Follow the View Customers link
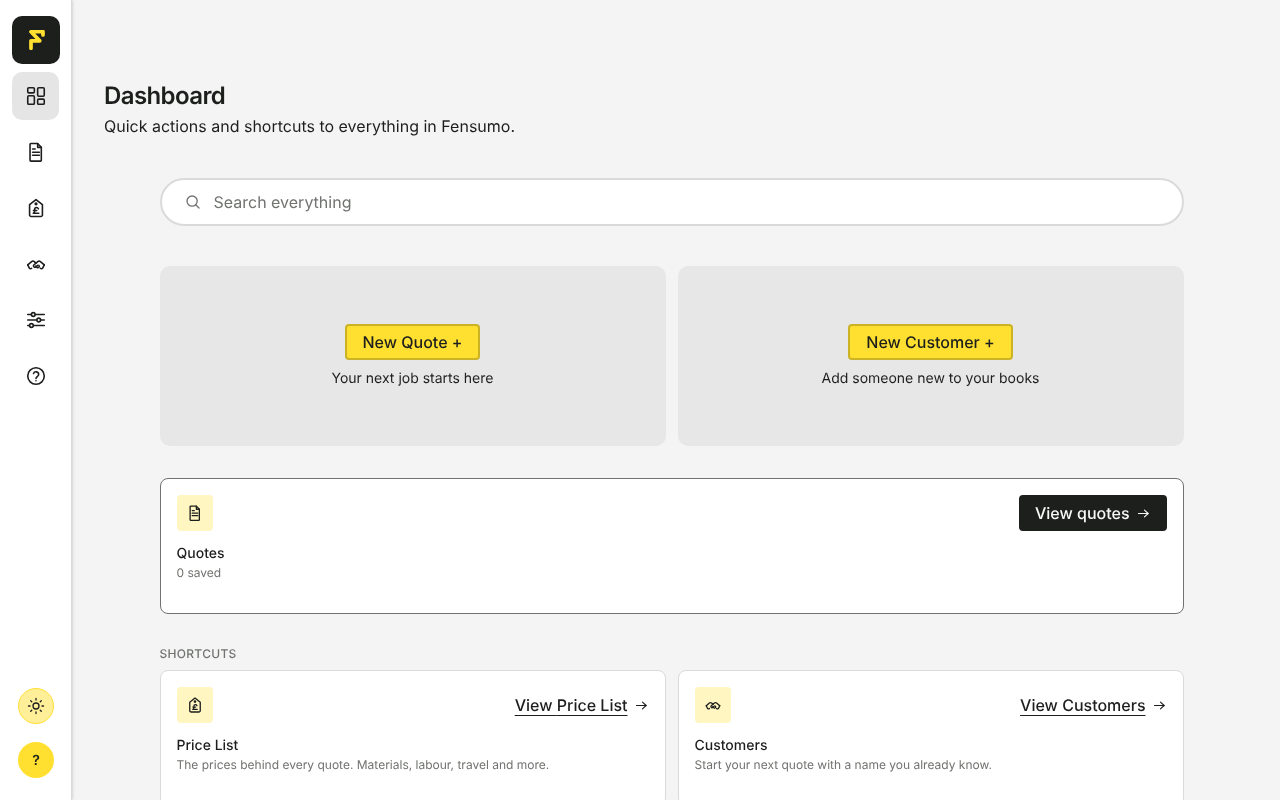This screenshot has height=800, width=1280. [x=1093, y=705]
